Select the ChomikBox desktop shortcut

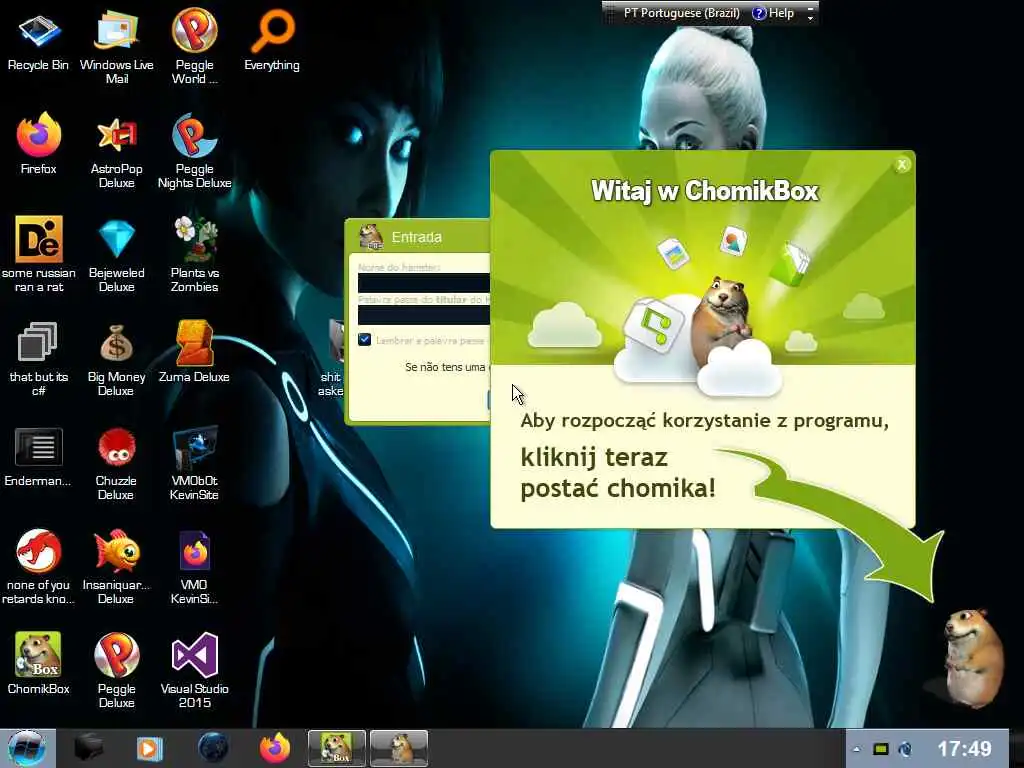point(39,663)
